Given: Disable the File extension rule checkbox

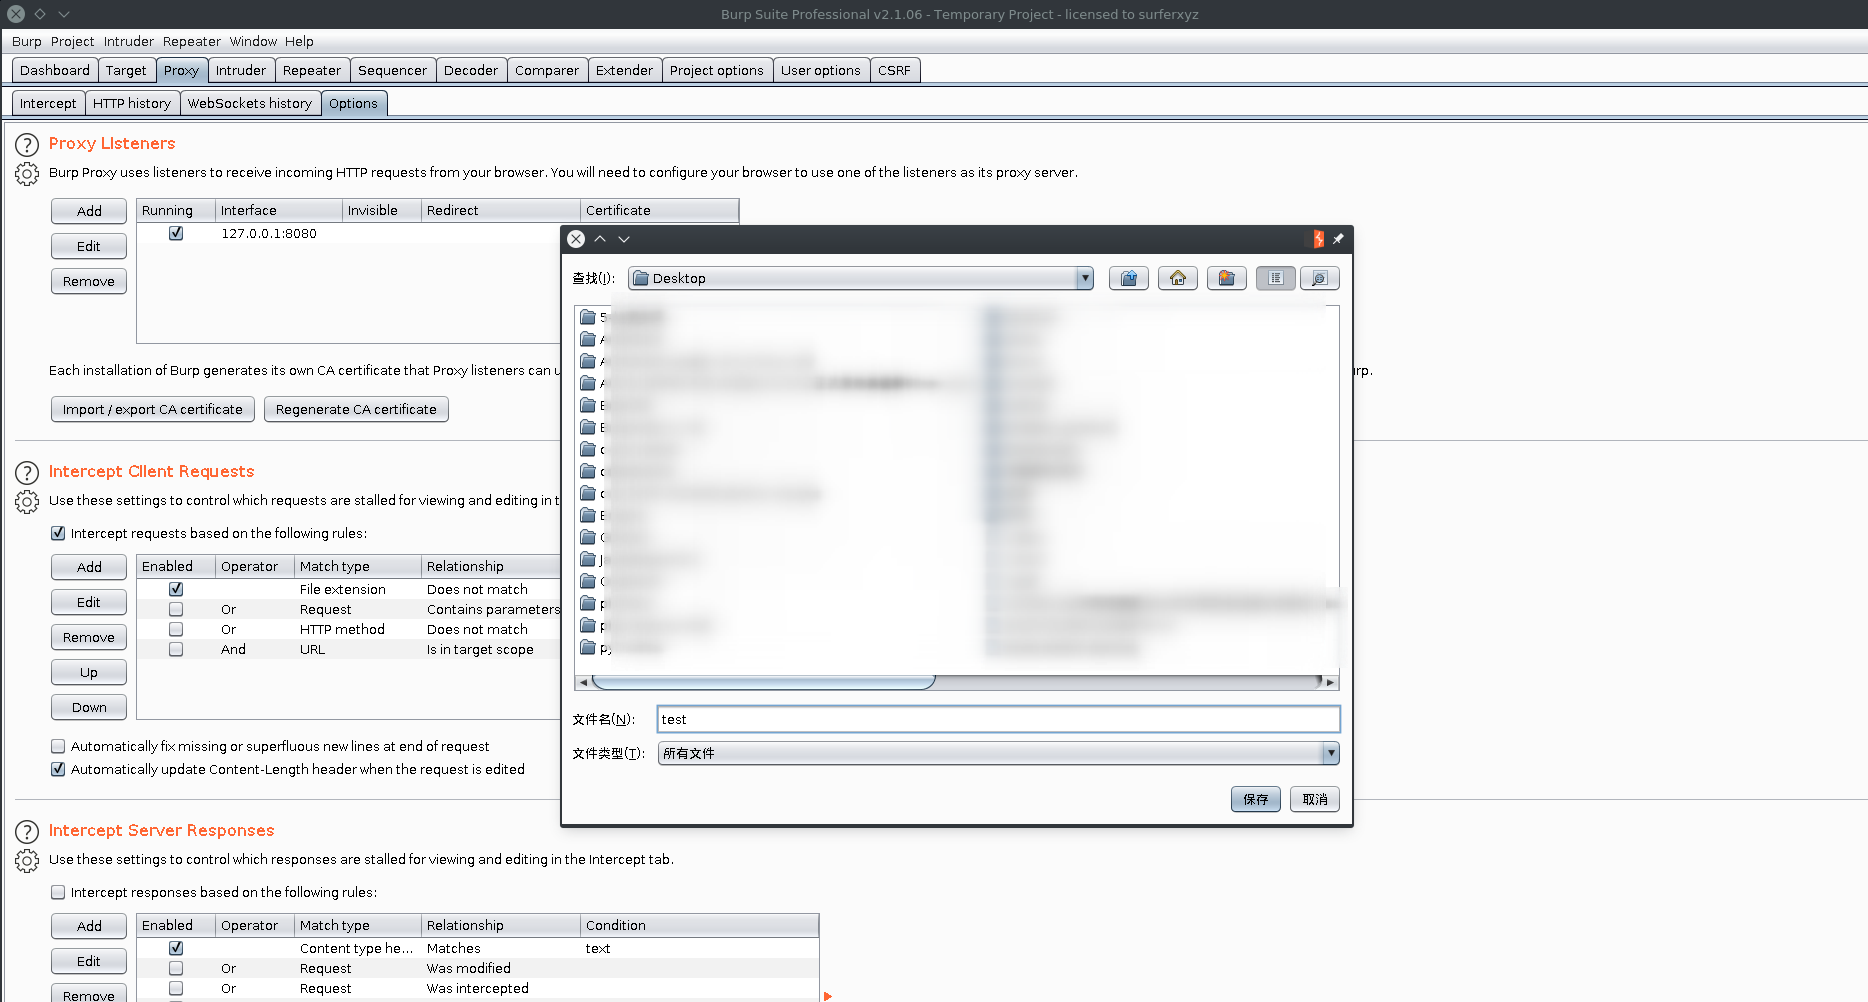Looking at the screenshot, I should click(176, 589).
